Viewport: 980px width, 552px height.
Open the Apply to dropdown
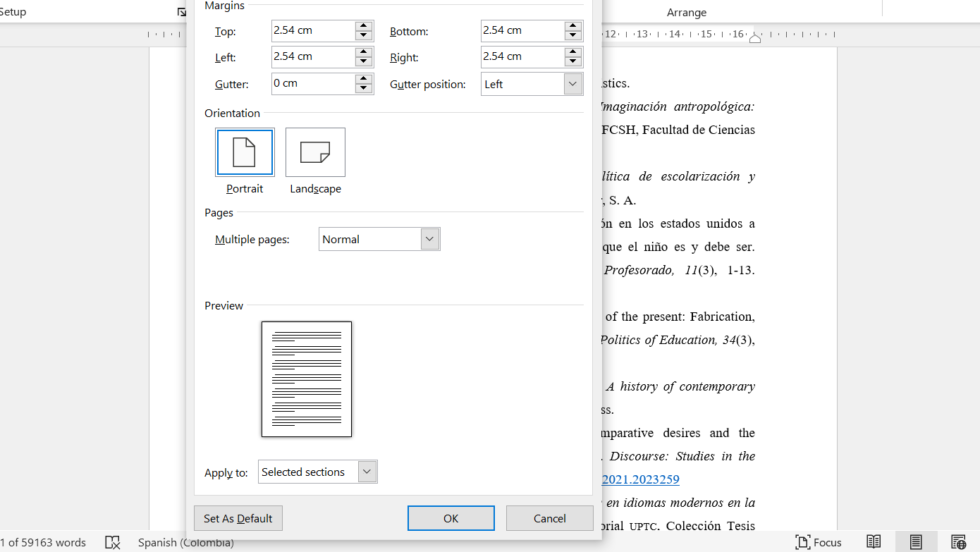click(x=367, y=471)
